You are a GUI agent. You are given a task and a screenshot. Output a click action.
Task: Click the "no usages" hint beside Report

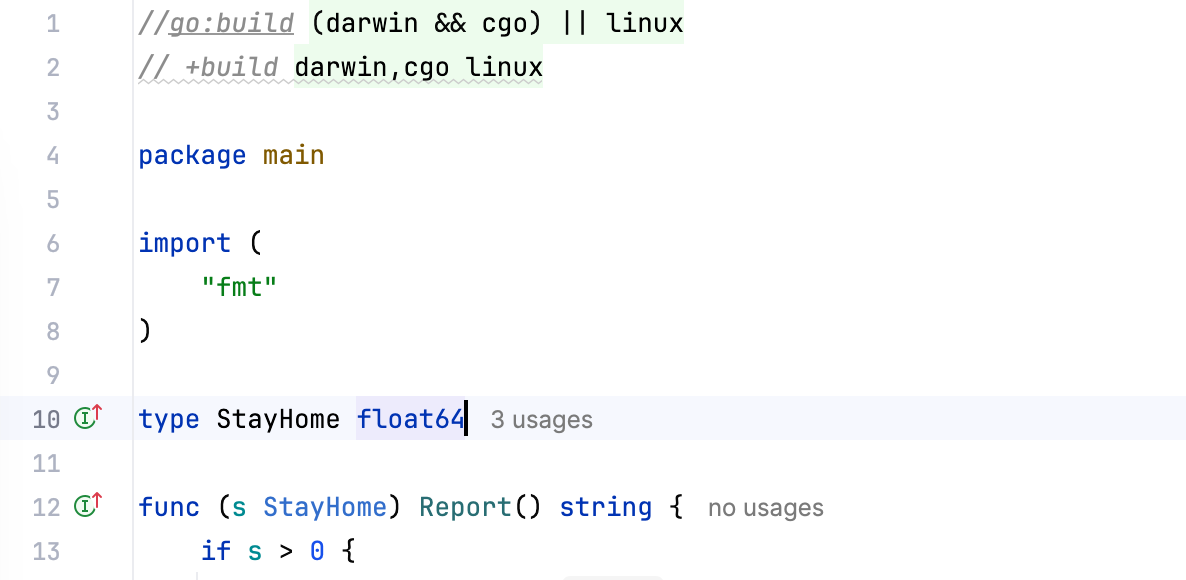click(765, 508)
